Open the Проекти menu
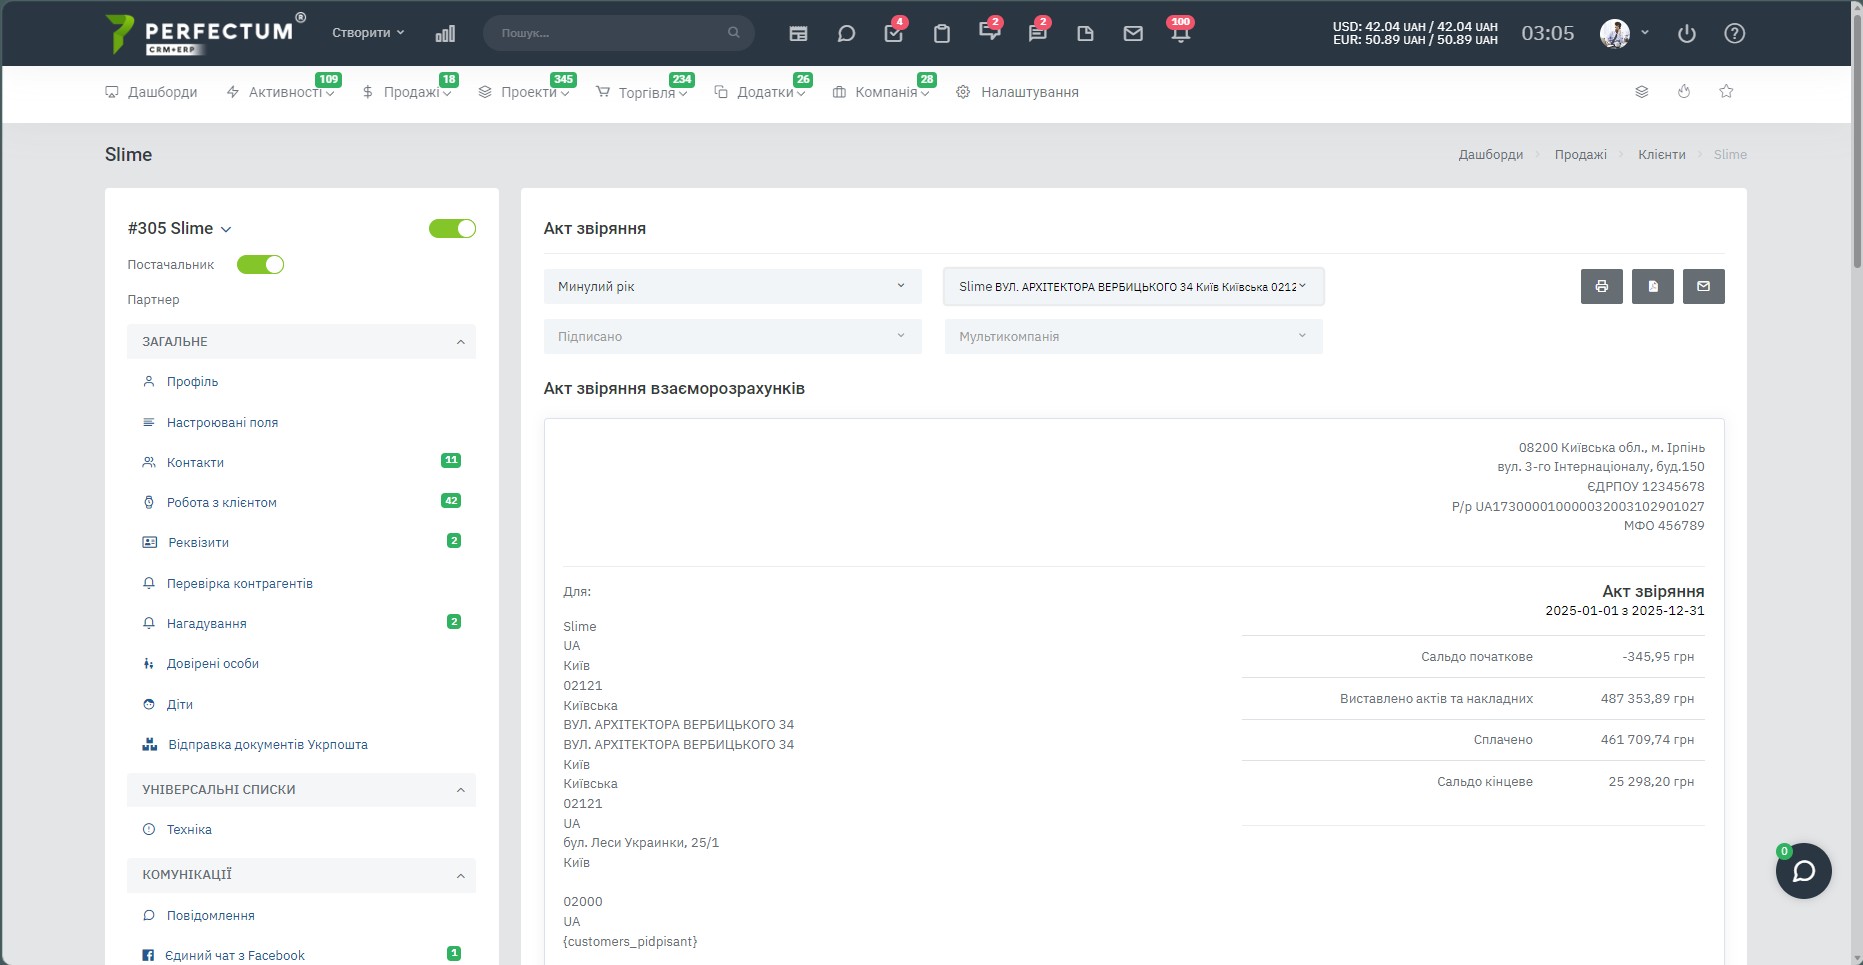This screenshot has width=1863, height=965. tap(524, 92)
